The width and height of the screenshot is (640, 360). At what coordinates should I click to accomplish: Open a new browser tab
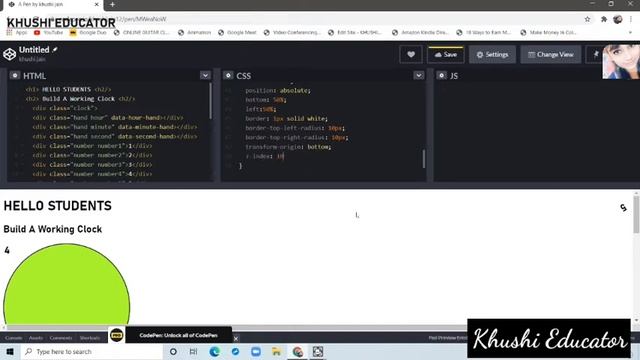click(112, 4)
